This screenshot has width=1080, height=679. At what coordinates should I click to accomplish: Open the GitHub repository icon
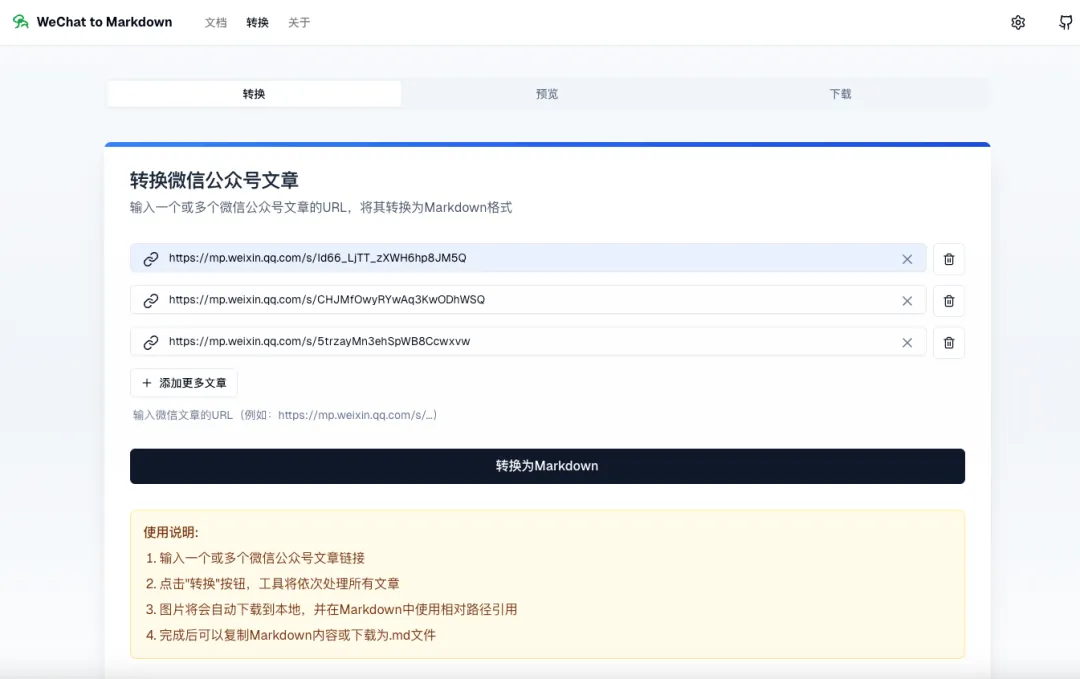pos(1066,22)
